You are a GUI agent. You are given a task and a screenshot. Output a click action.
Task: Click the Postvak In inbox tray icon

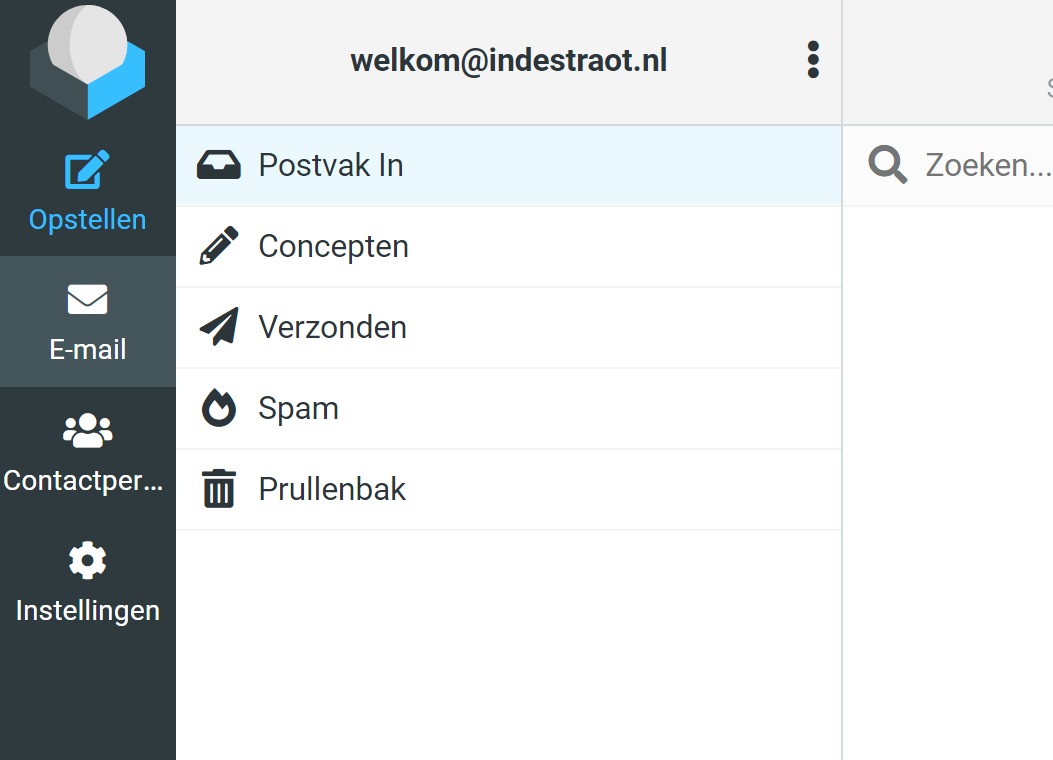(219, 165)
